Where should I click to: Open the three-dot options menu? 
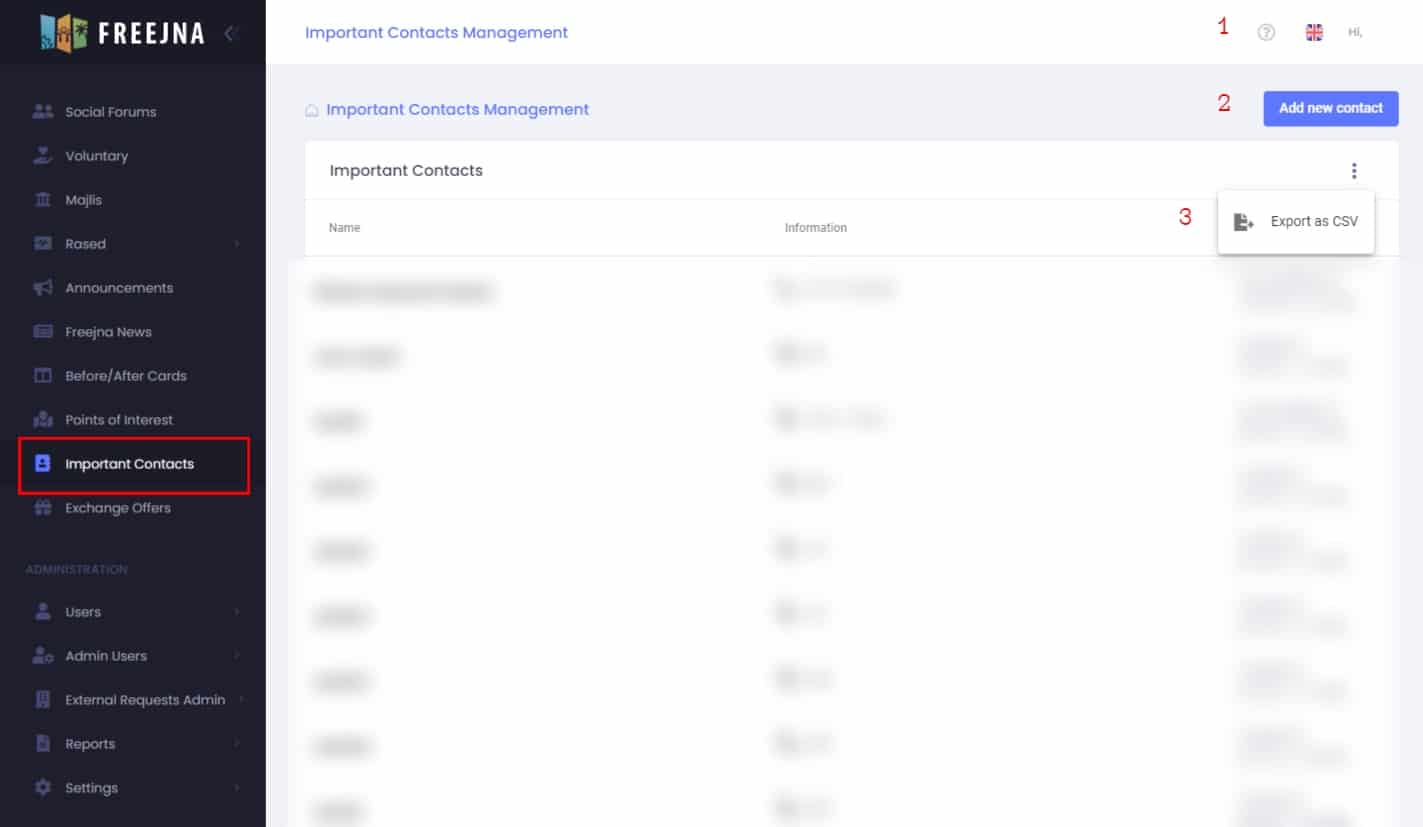(x=1354, y=171)
